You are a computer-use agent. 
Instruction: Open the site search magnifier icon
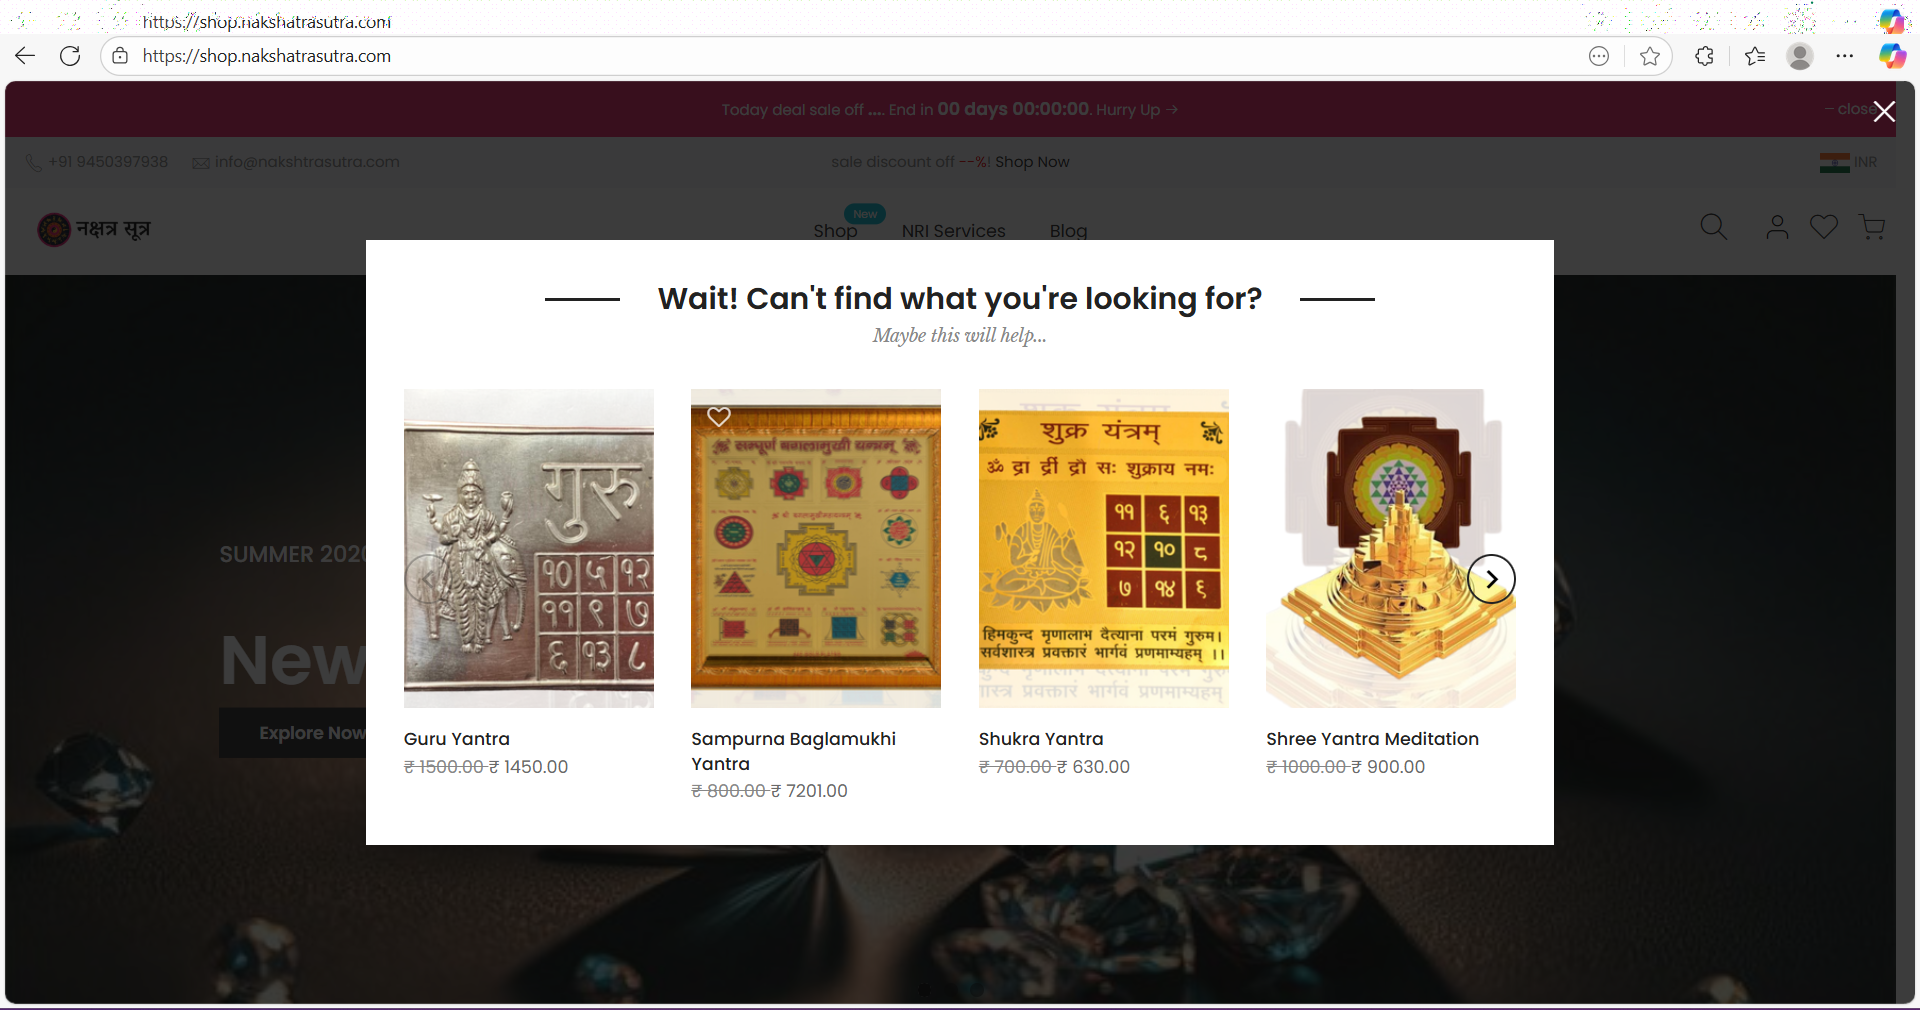pos(1714,227)
